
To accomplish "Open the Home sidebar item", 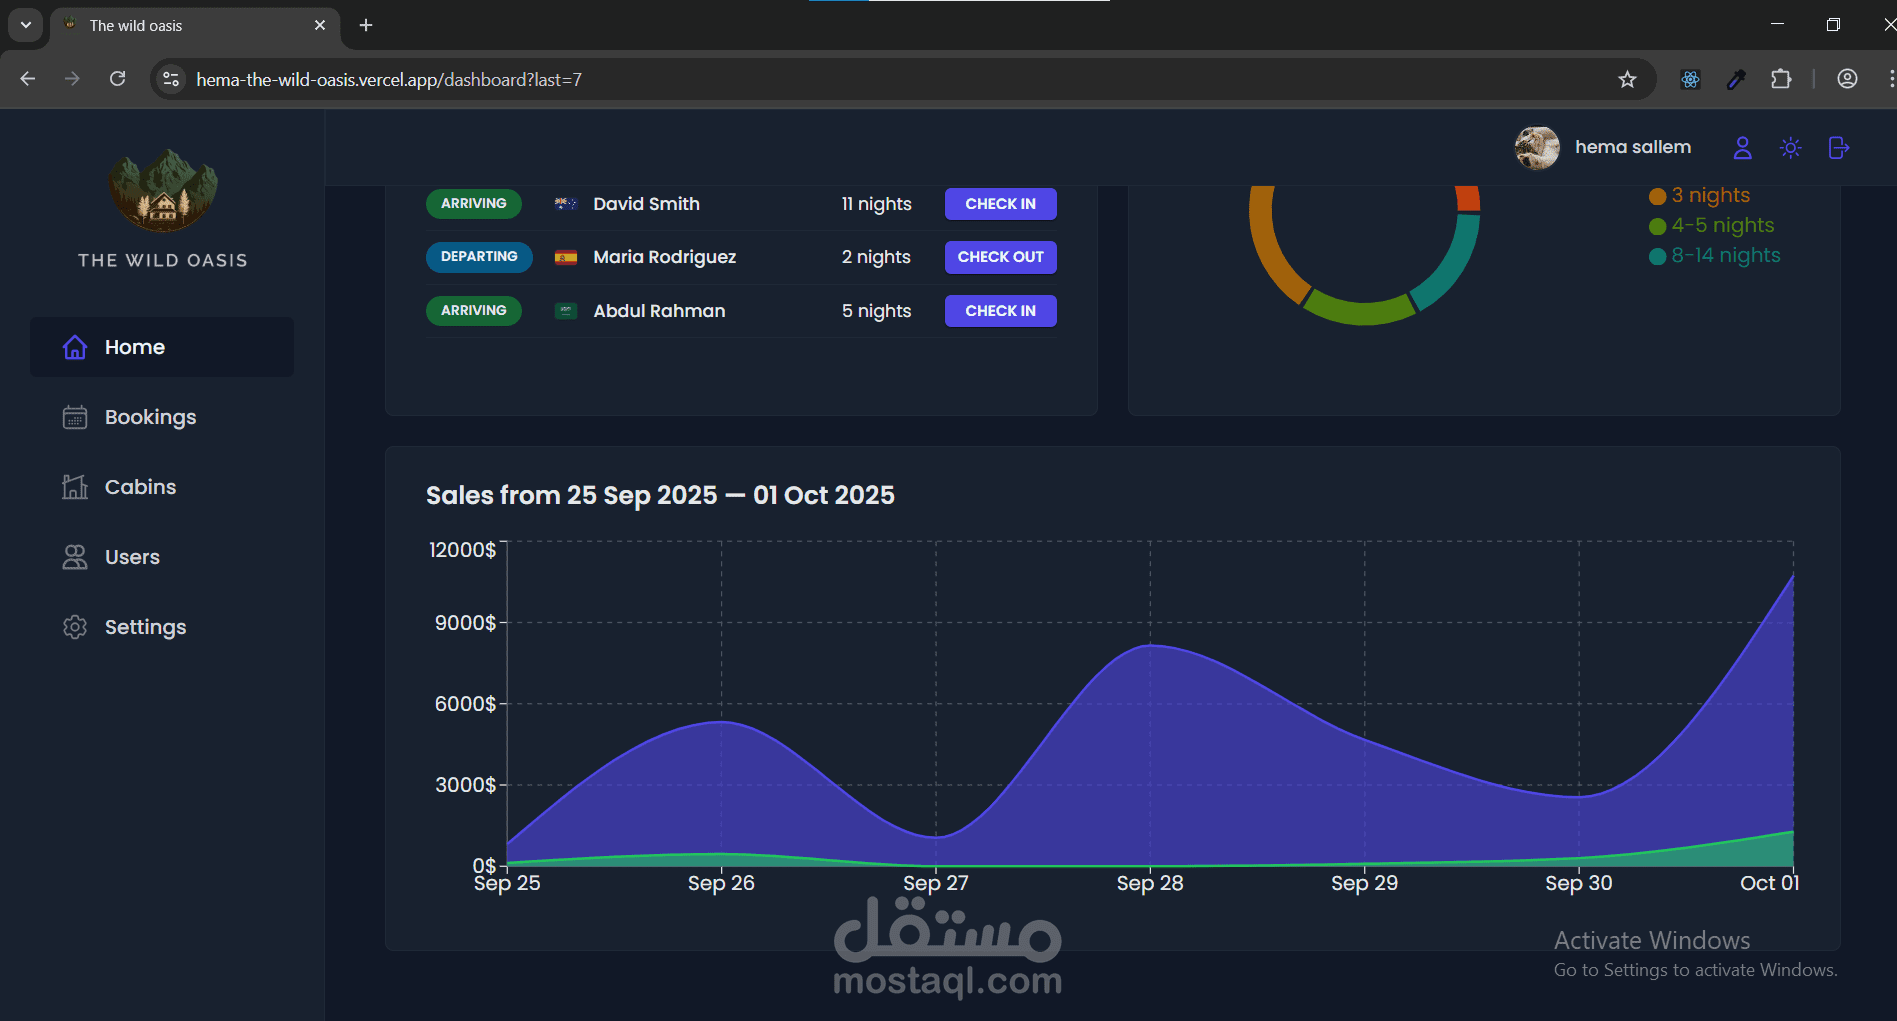I will [x=162, y=347].
